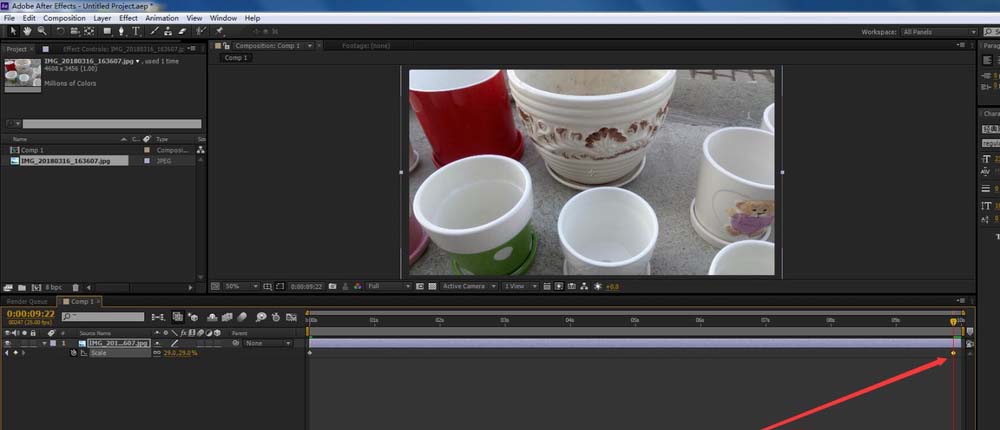Select the Brush tool
The width and height of the screenshot is (1000, 430).
click(x=153, y=32)
